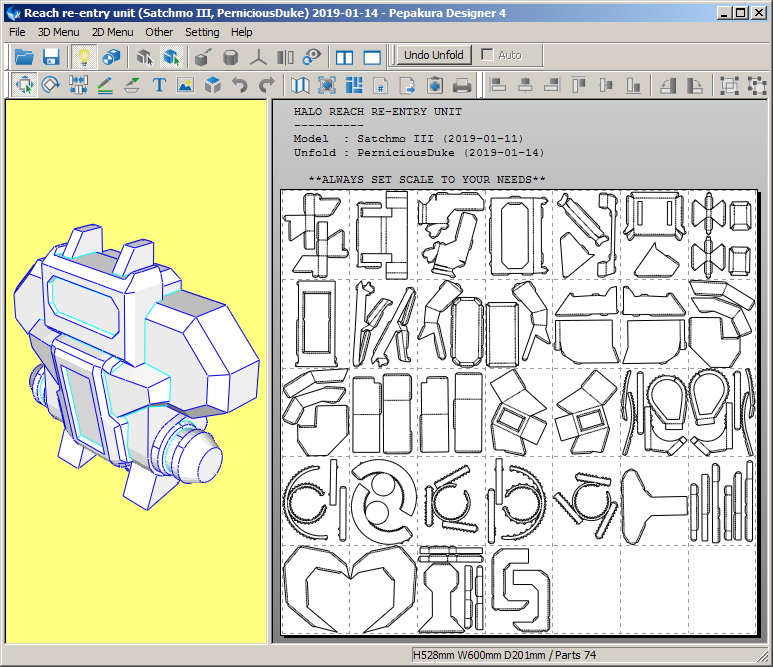Align selected parts to top
This screenshot has height=667, width=773.
pos(579,85)
